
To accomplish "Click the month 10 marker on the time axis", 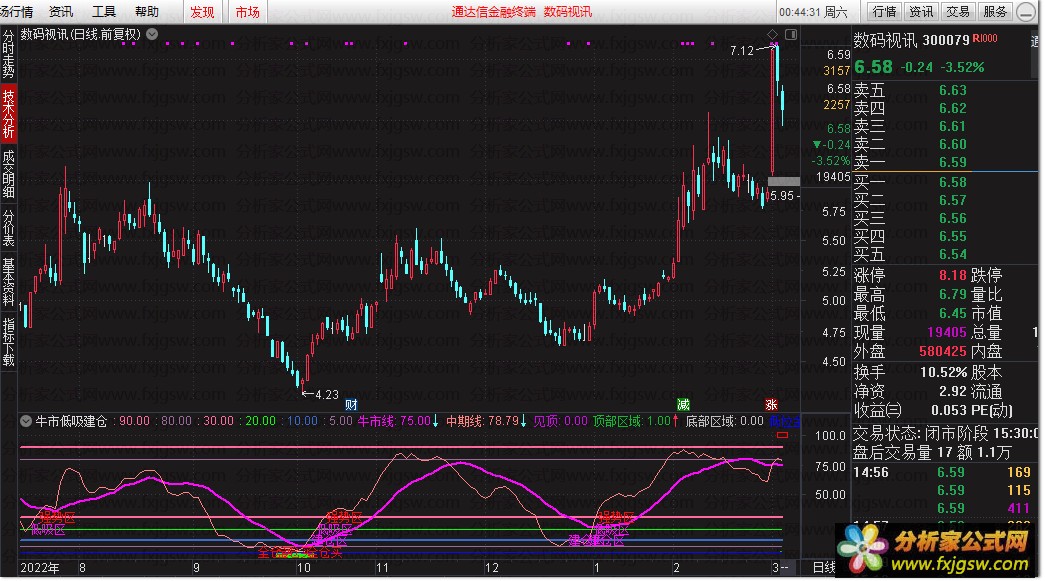I will click(304, 568).
